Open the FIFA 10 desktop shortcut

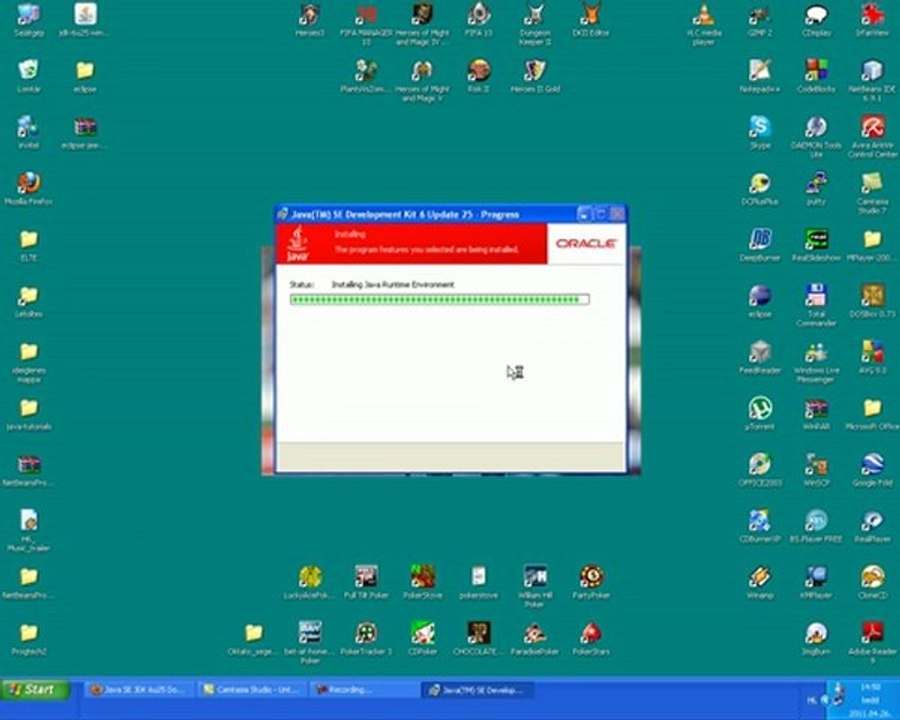click(478, 21)
